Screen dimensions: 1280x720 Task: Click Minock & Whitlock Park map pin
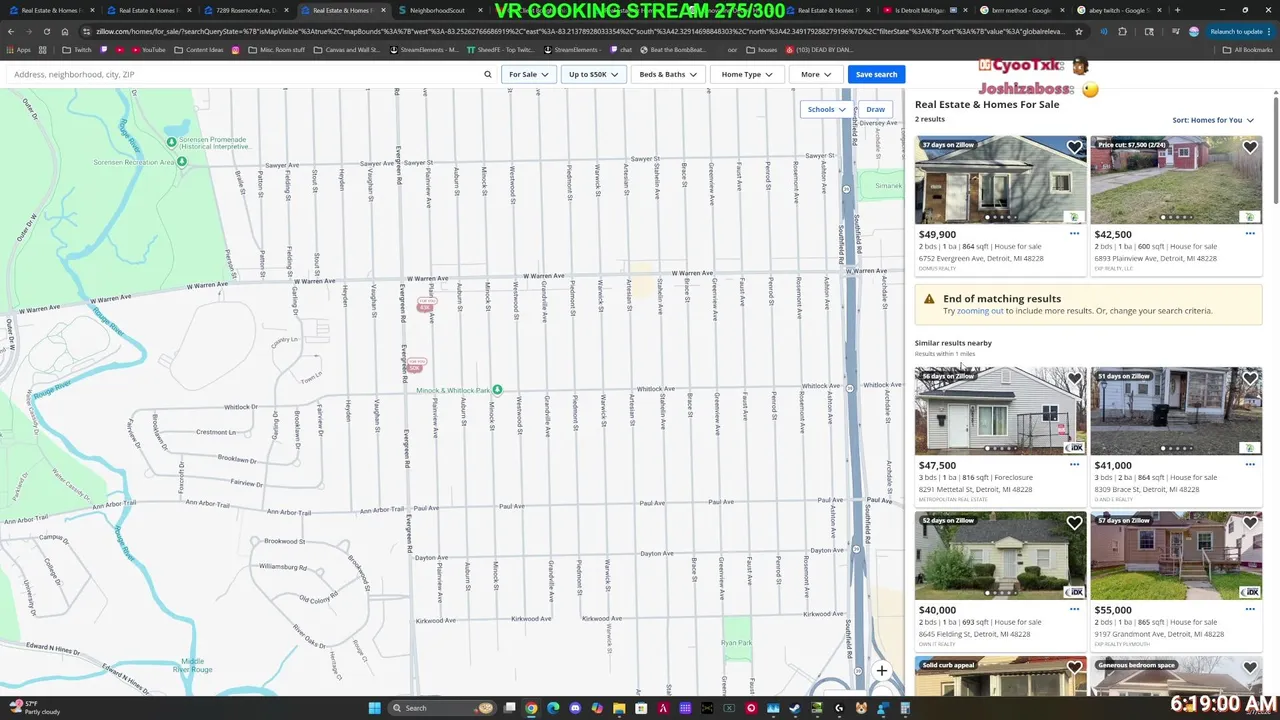point(497,389)
